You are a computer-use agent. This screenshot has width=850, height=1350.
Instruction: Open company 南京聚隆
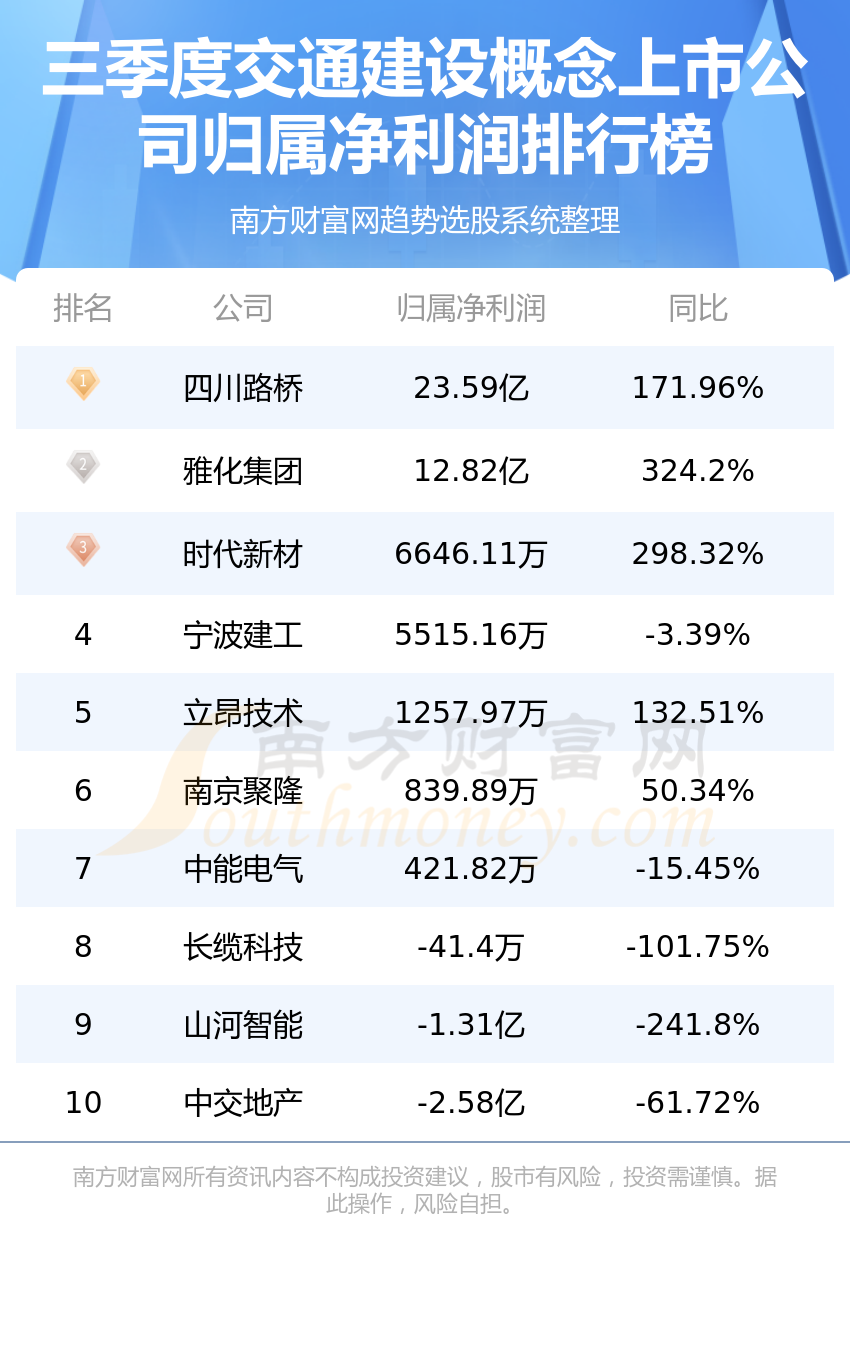point(243,791)
